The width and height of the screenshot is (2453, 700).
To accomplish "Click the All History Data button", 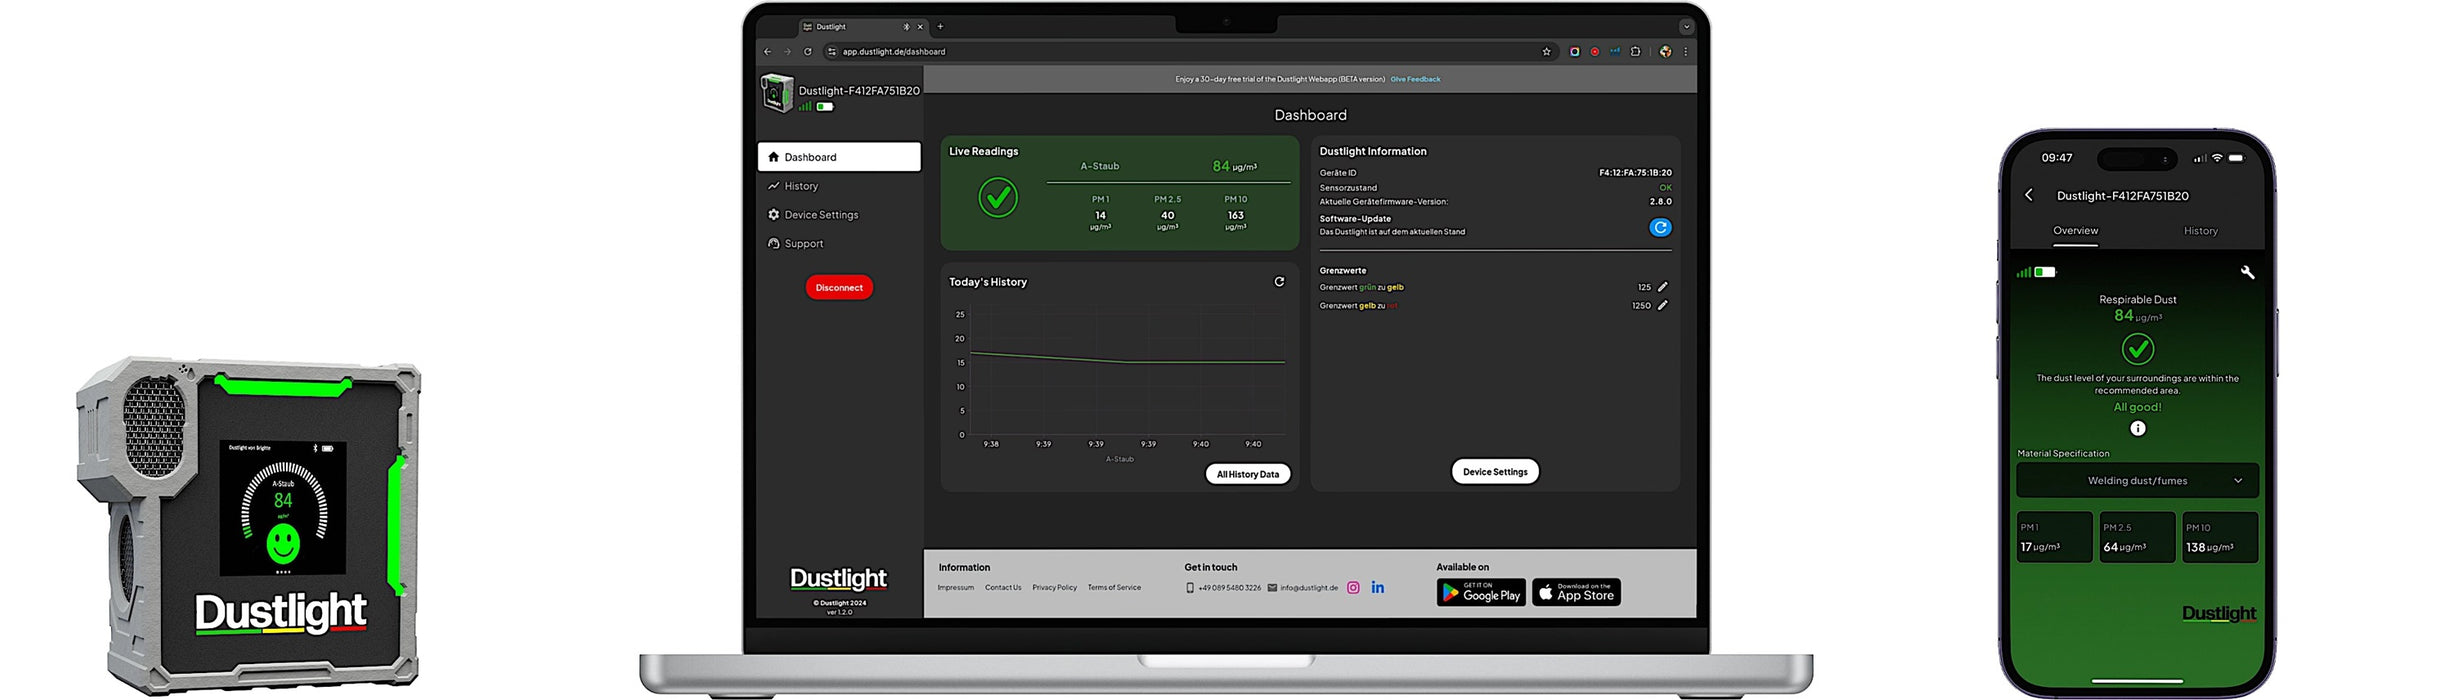I will tap(1247, 474).
